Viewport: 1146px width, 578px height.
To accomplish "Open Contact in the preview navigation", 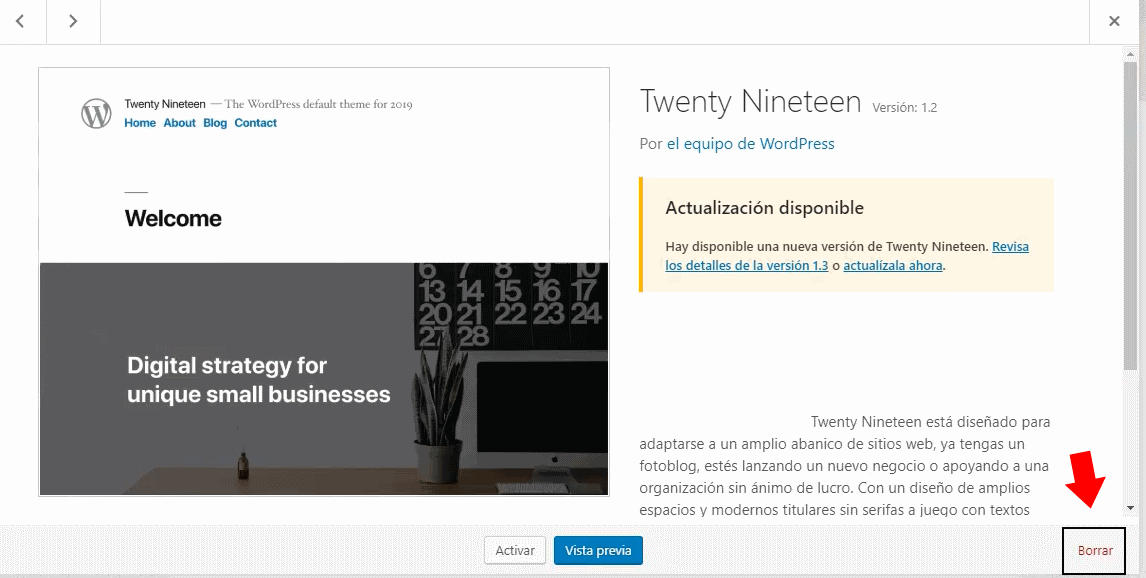I will 256,123.
